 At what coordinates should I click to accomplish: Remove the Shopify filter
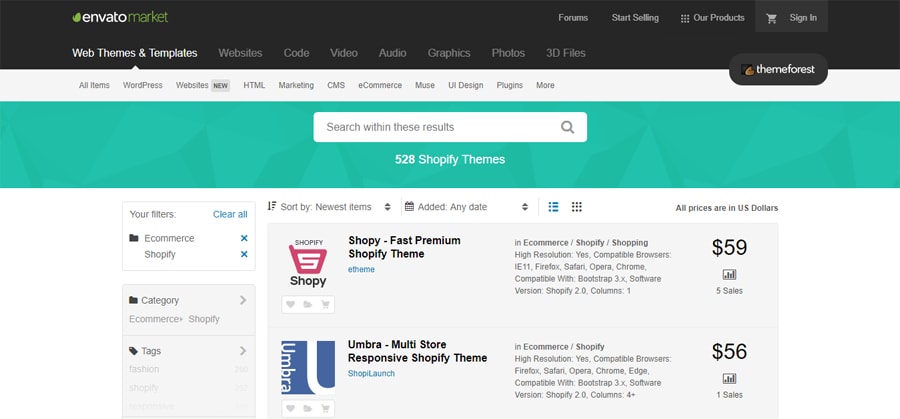tap(244, 254)
